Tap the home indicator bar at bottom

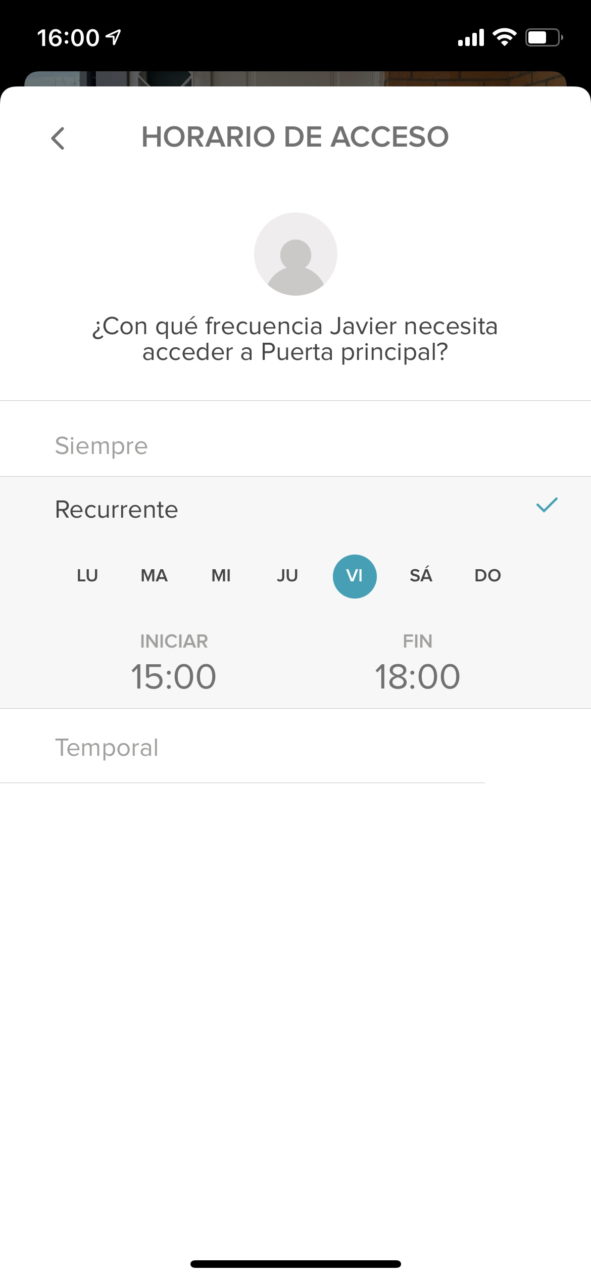pos(295,1264)
